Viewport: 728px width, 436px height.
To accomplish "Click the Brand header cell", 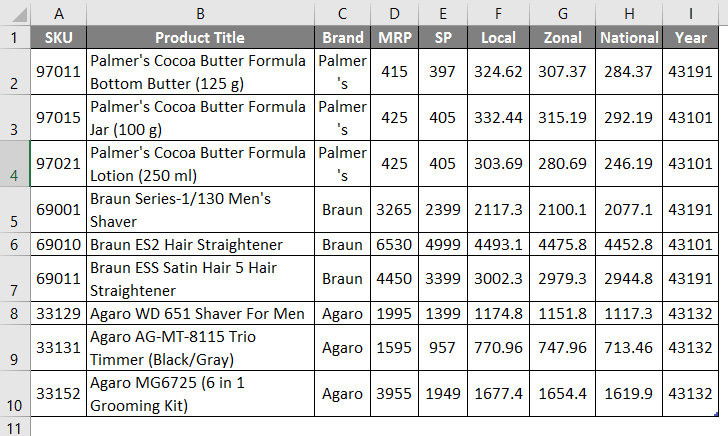I will click(x=343, y=38).
